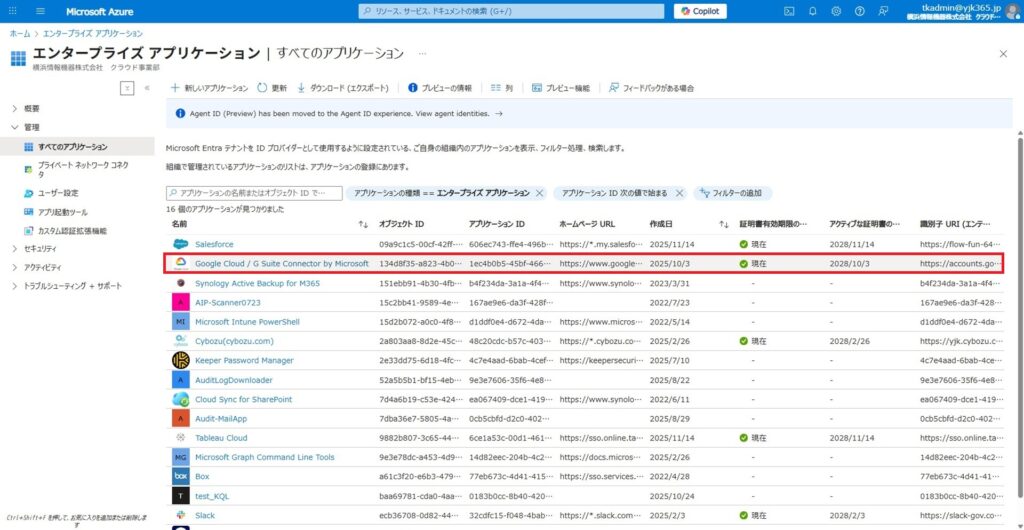Open the Salesforce application link
Viewport: 1024px width, 530px height.
(214, 244)
